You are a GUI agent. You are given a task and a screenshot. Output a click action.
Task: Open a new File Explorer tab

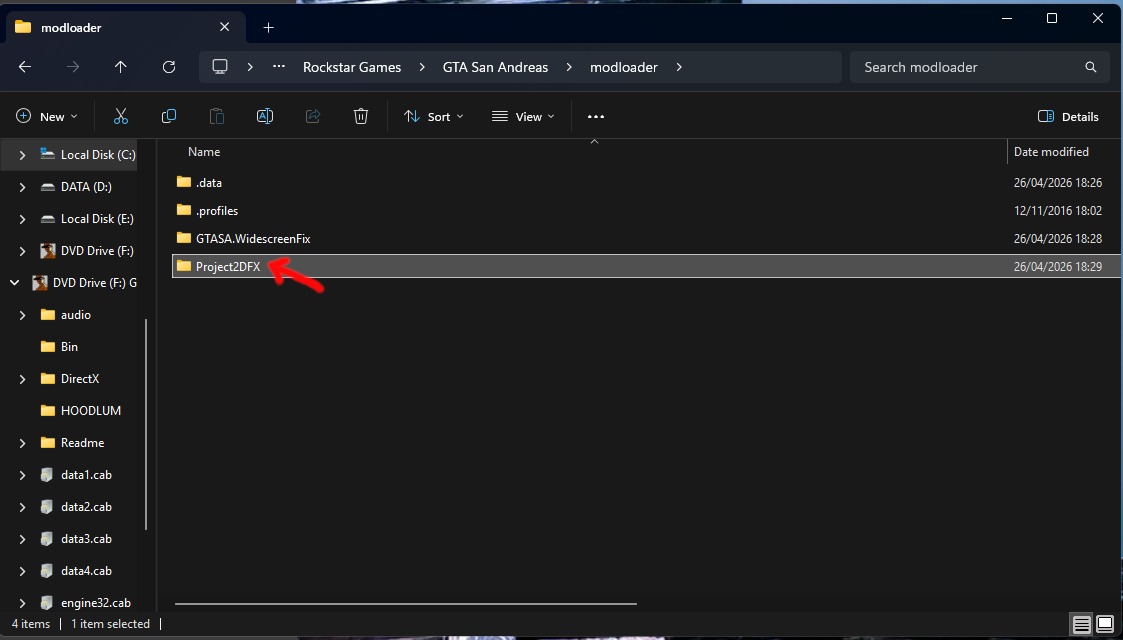point(269,27)
